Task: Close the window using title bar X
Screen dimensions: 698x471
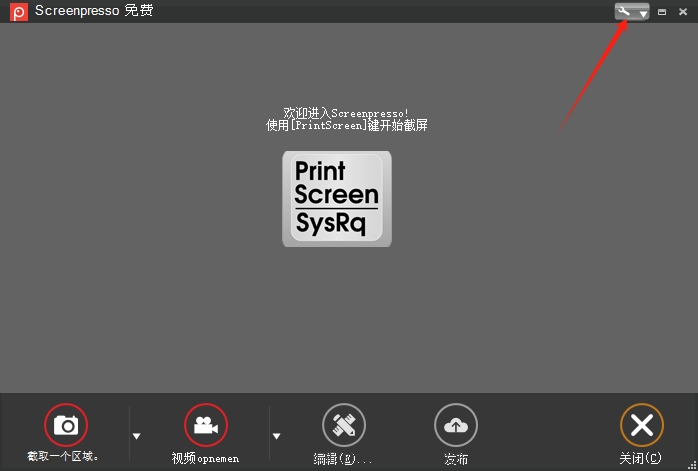Action: 683,12
